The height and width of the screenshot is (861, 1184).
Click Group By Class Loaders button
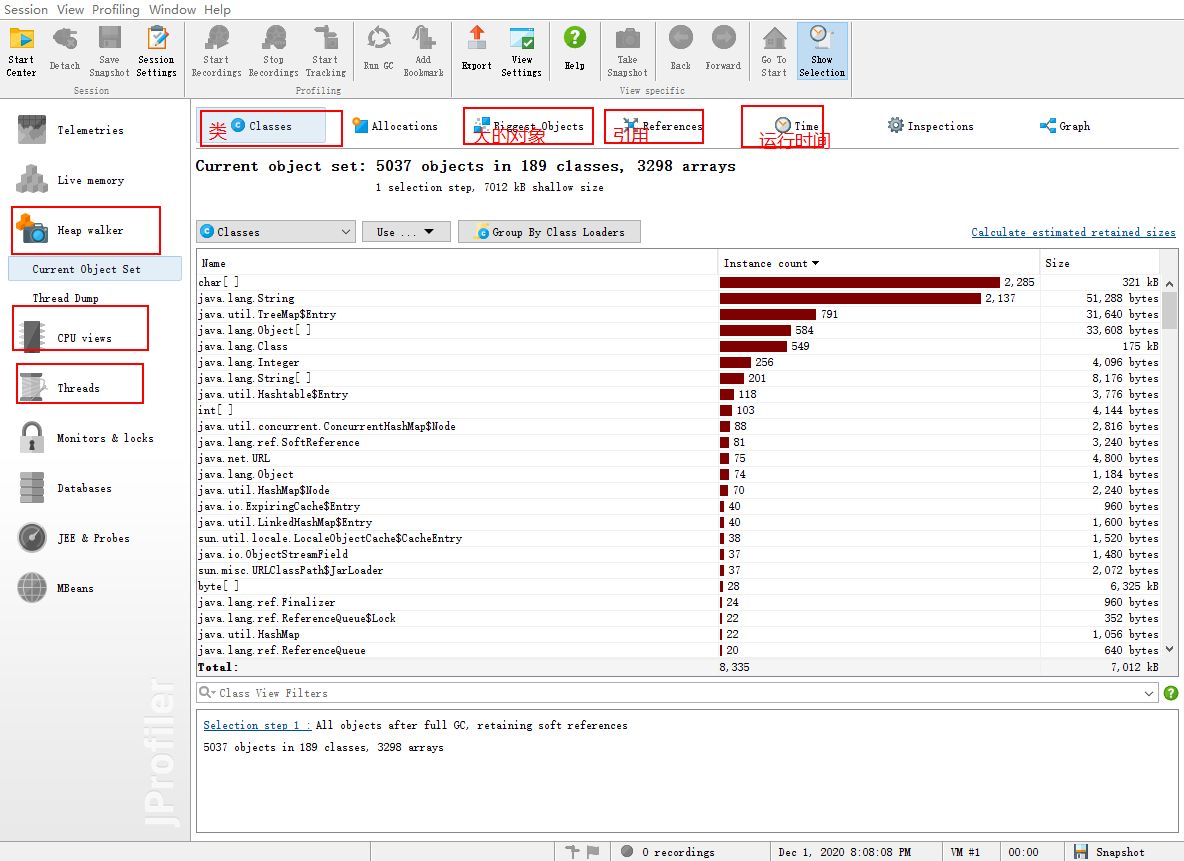click(549, 232)
